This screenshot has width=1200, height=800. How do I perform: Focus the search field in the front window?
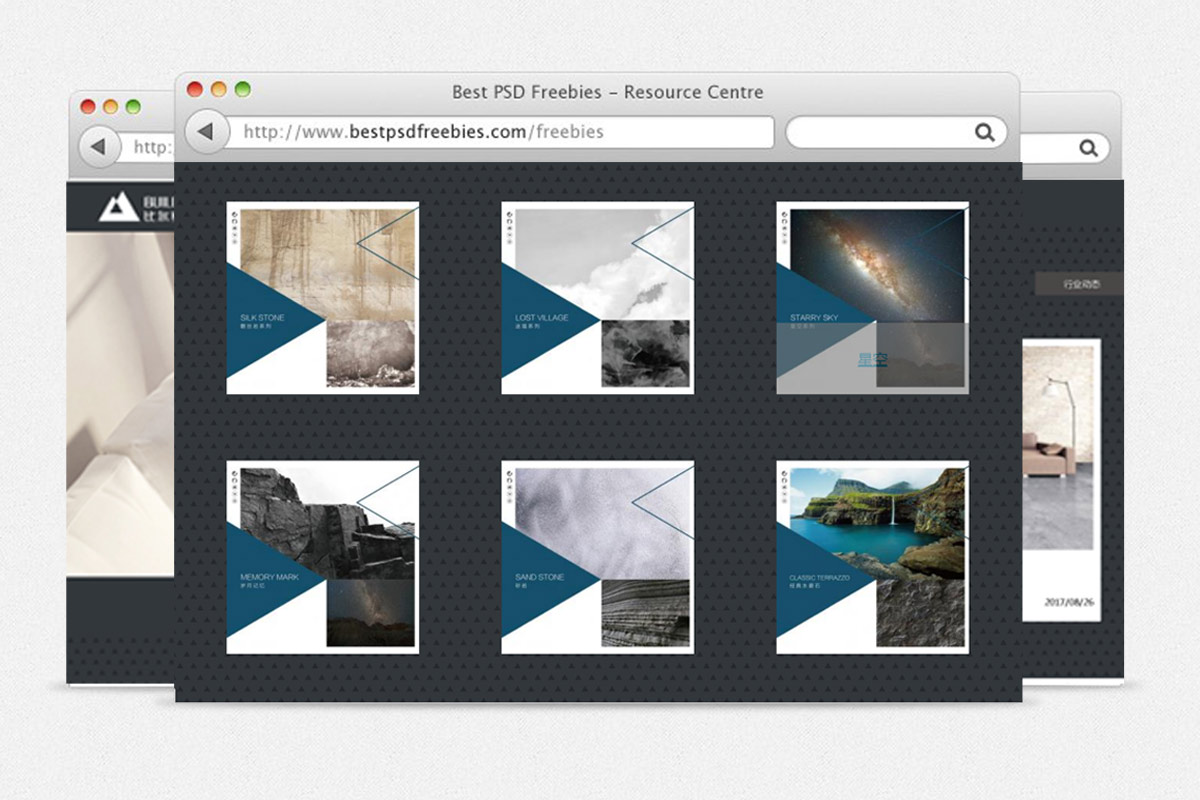click(x=896, y=132)
